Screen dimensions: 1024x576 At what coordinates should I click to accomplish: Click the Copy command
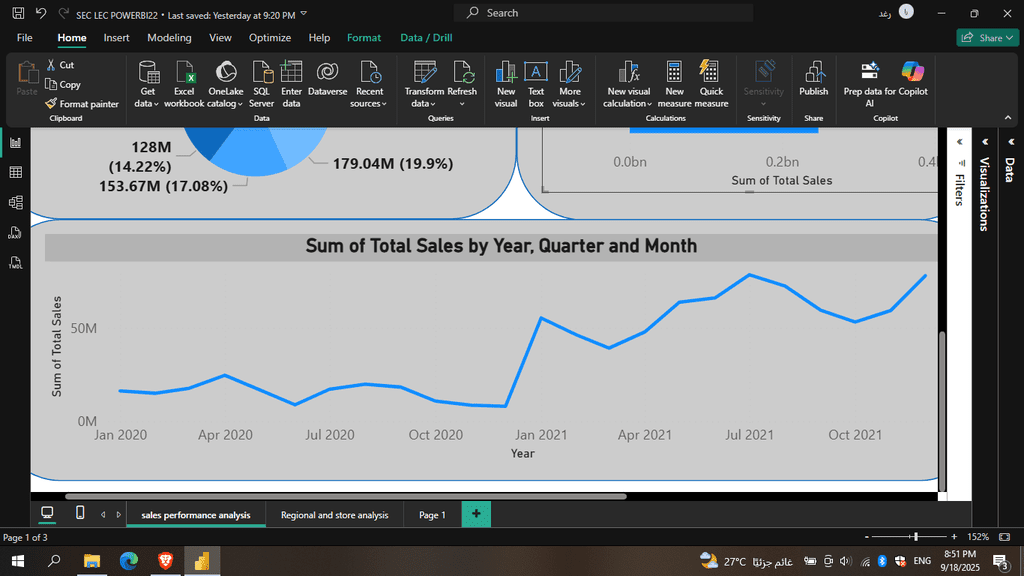(63, 84)
